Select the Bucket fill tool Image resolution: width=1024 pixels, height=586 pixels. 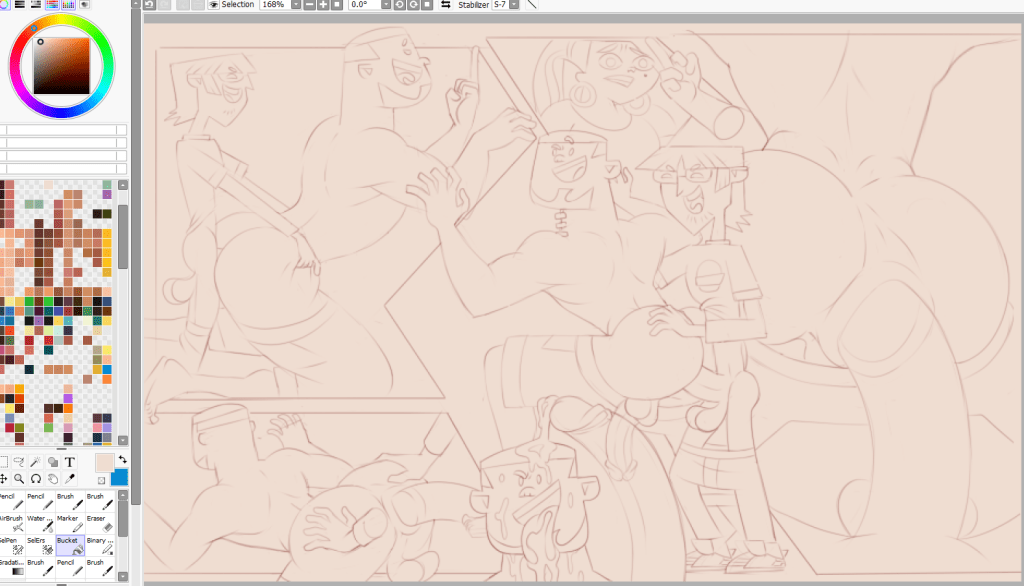[68, 545]
